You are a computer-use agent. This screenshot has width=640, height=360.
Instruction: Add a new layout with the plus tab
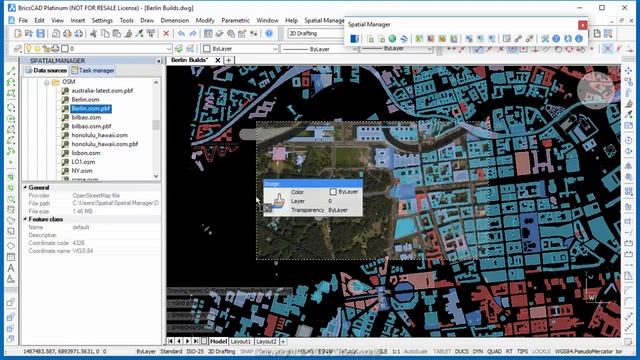(283, 341)
